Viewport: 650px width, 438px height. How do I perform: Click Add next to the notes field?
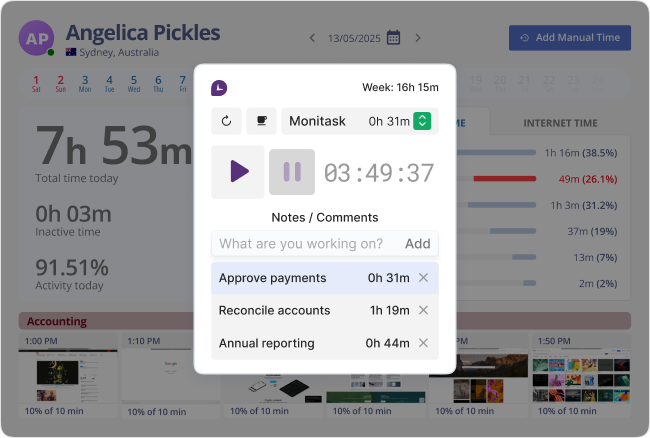[x=417, y=244]
